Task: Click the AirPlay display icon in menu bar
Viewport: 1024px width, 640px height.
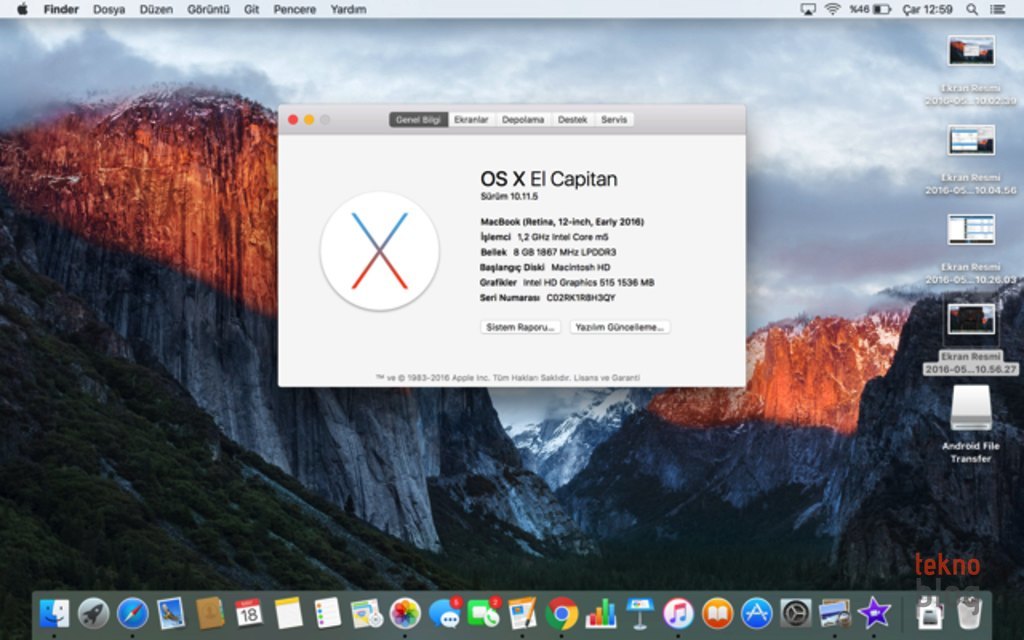Action: point(808,9)
